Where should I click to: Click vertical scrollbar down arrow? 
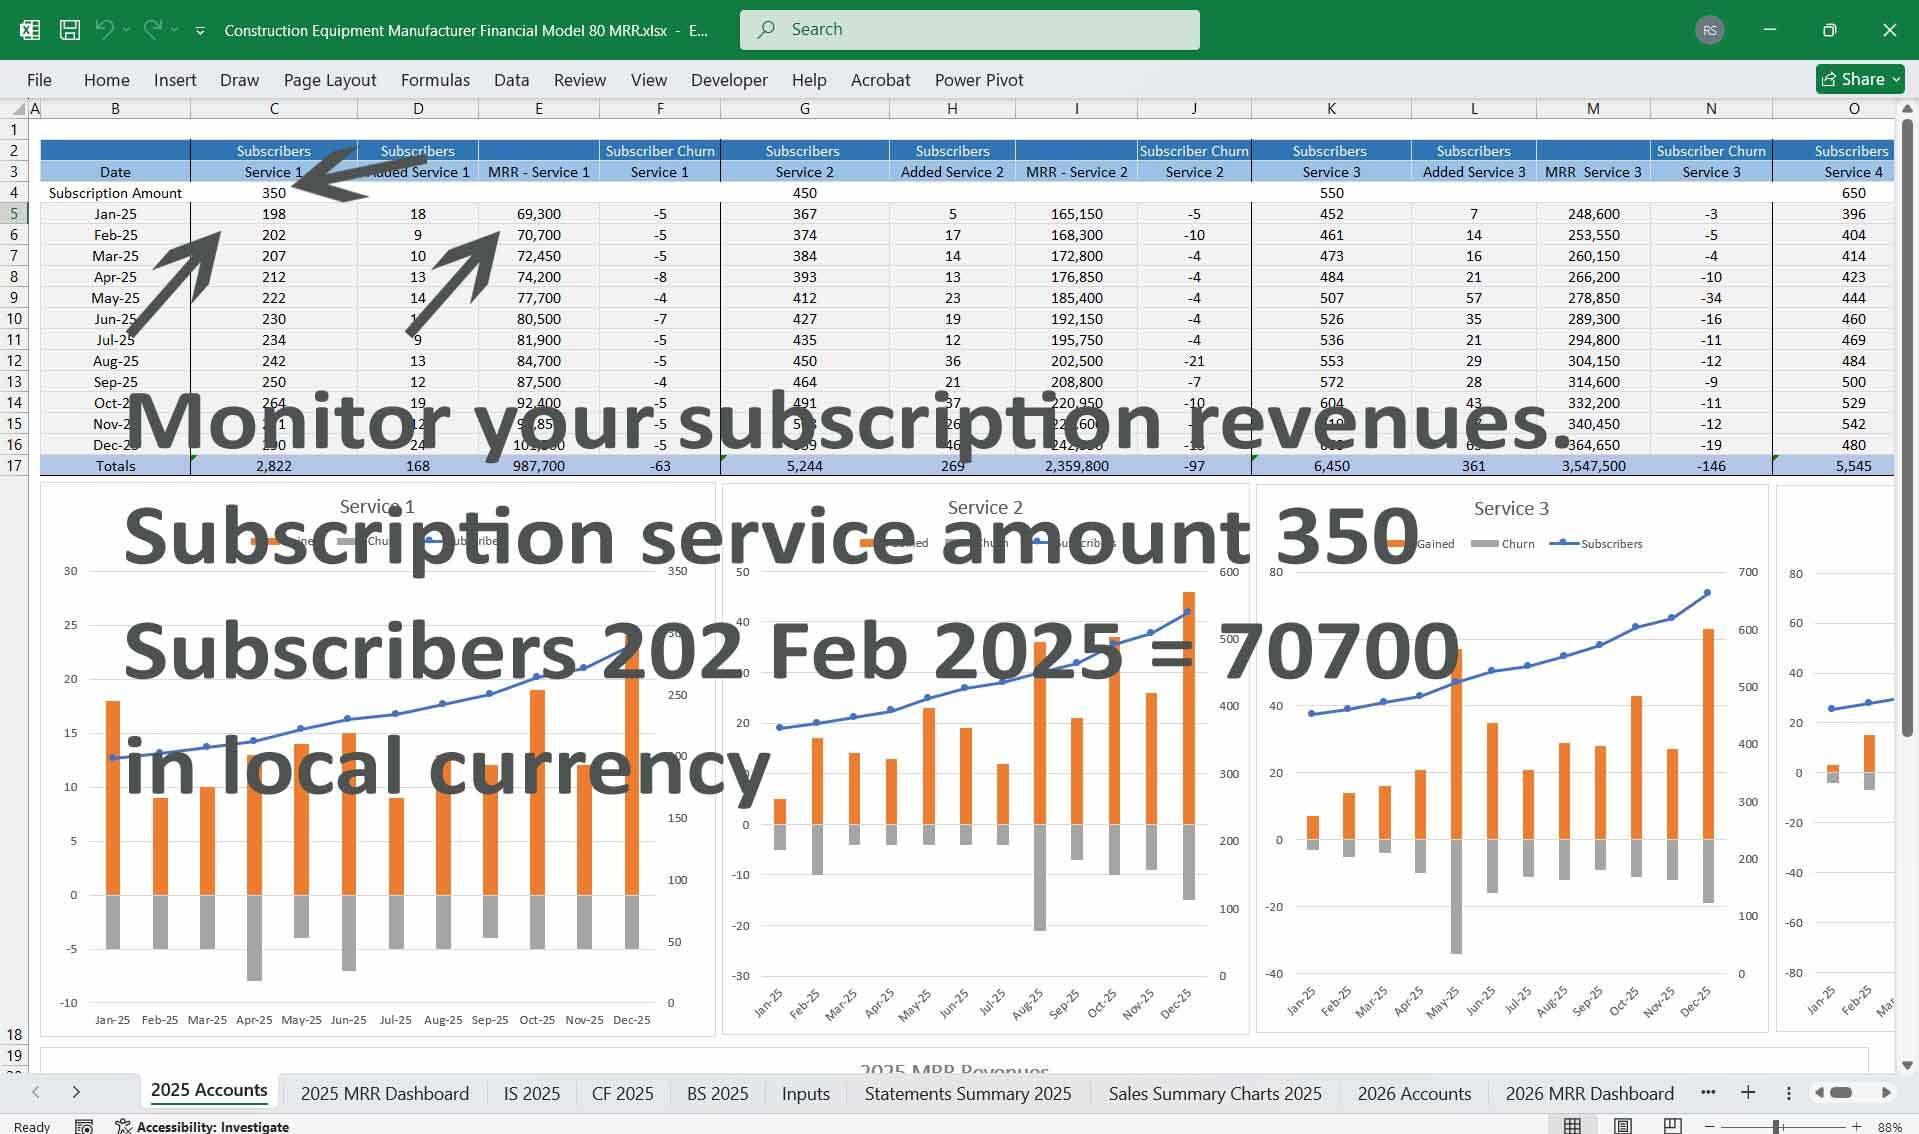1907,1065
